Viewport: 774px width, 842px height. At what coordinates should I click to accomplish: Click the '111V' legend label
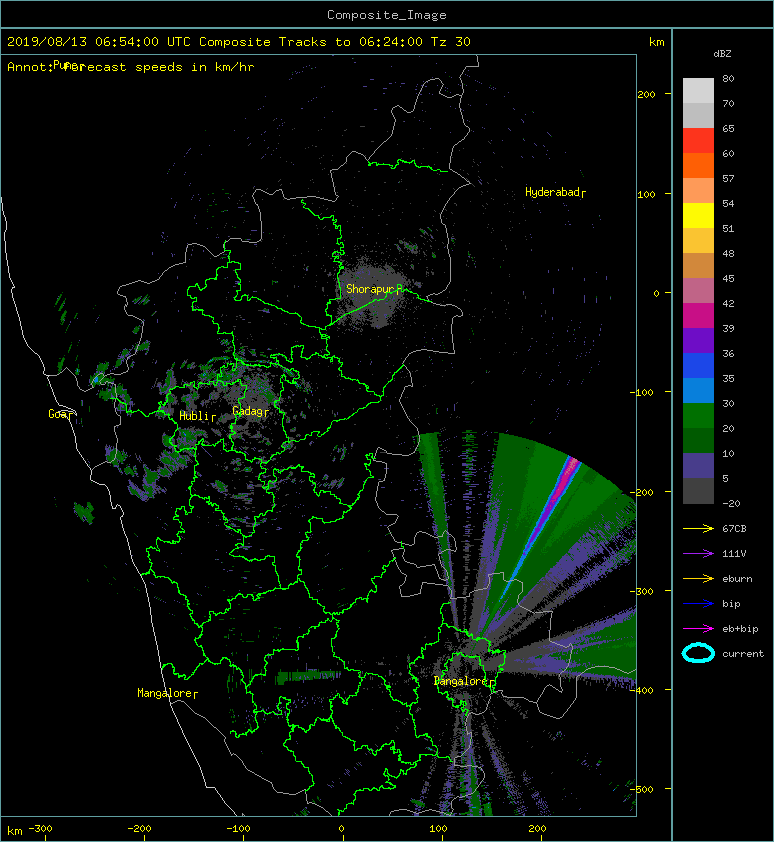coord(734,554)
